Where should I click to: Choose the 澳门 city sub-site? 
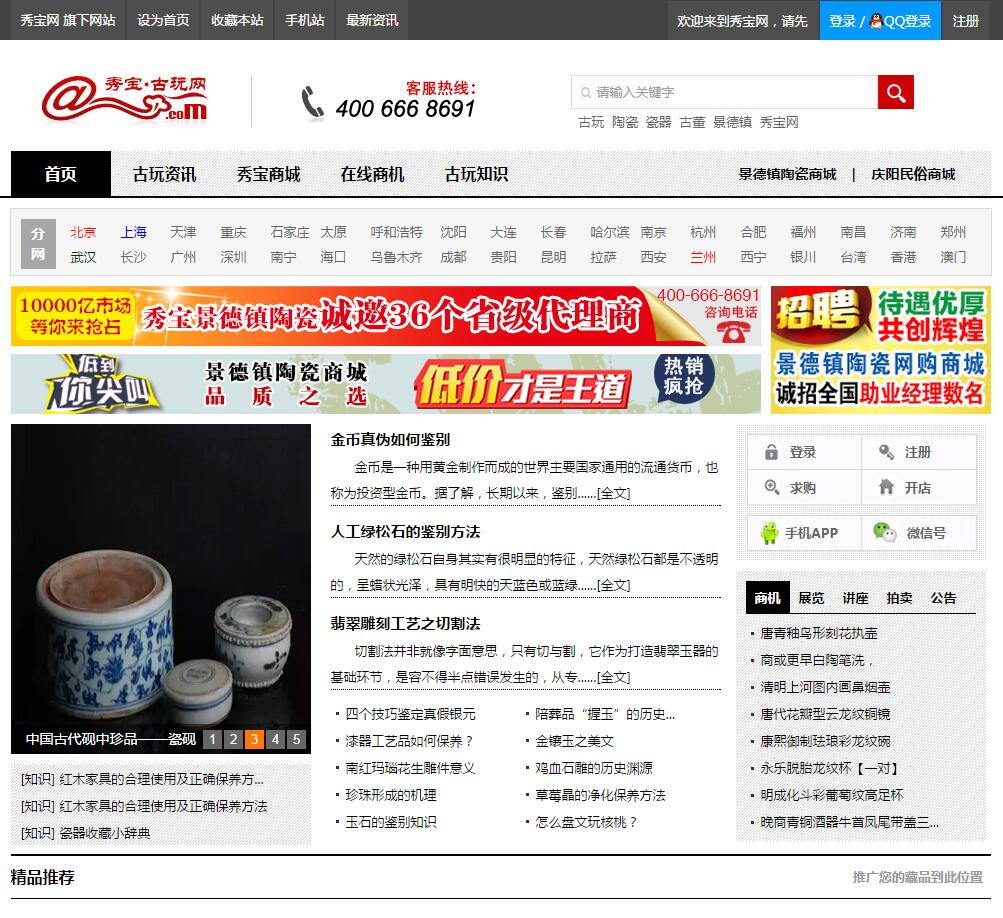(x=953, y=257)
